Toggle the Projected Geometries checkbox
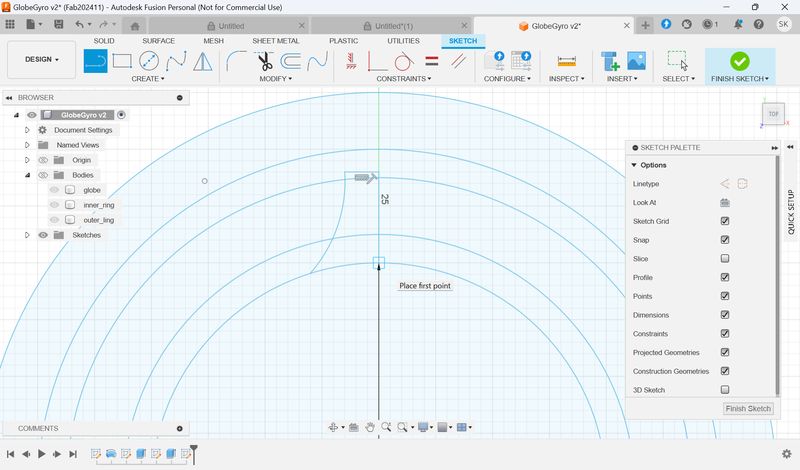The image size is (800, 470). click(x=724, y=352)
